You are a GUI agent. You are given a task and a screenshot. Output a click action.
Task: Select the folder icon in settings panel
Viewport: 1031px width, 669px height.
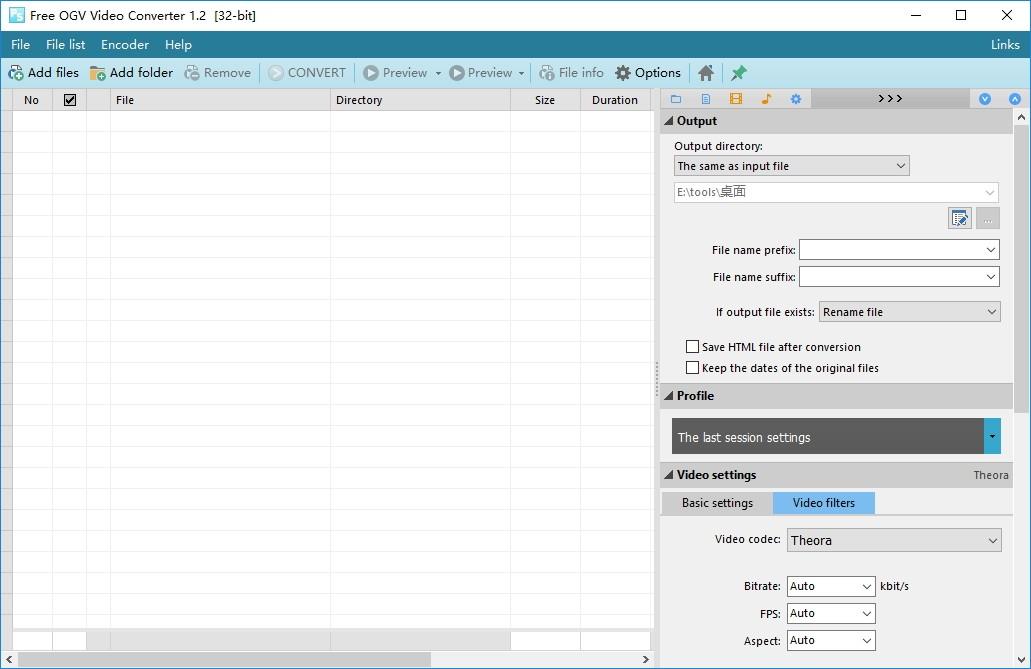coord(676,99)
